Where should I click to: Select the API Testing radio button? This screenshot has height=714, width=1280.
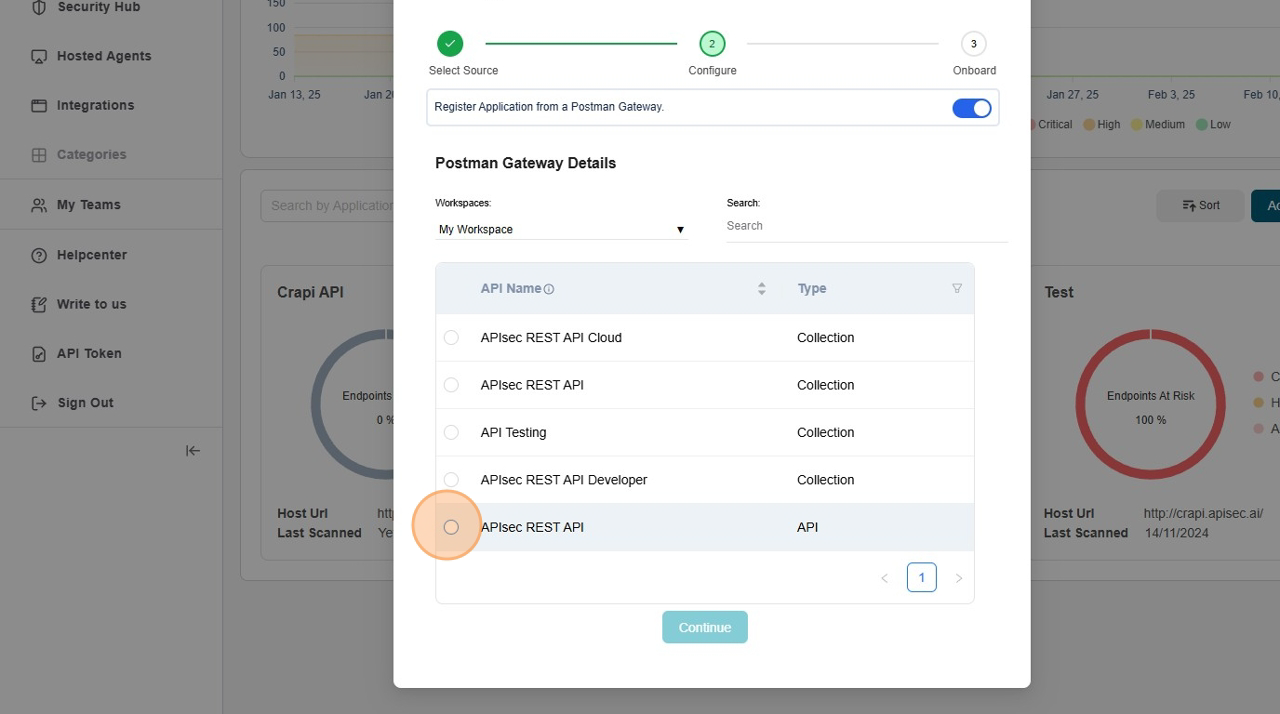tap(451, 433)
